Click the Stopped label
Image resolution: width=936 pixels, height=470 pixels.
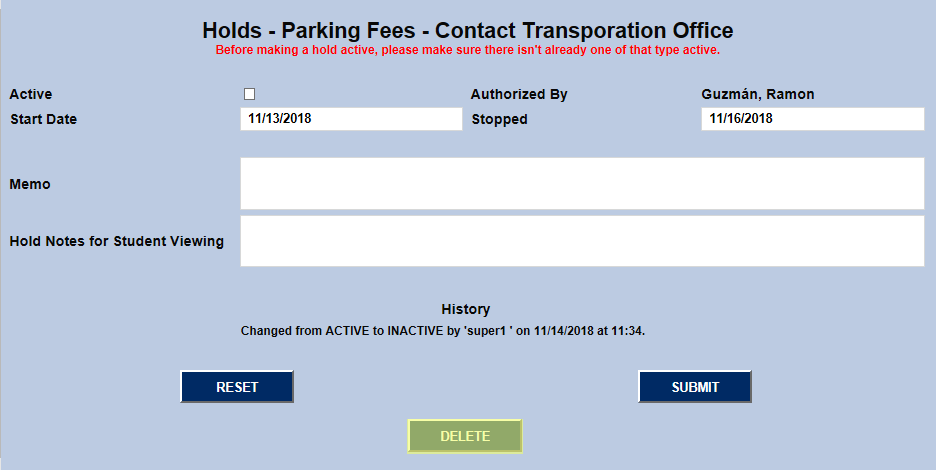tap(499, 119)
